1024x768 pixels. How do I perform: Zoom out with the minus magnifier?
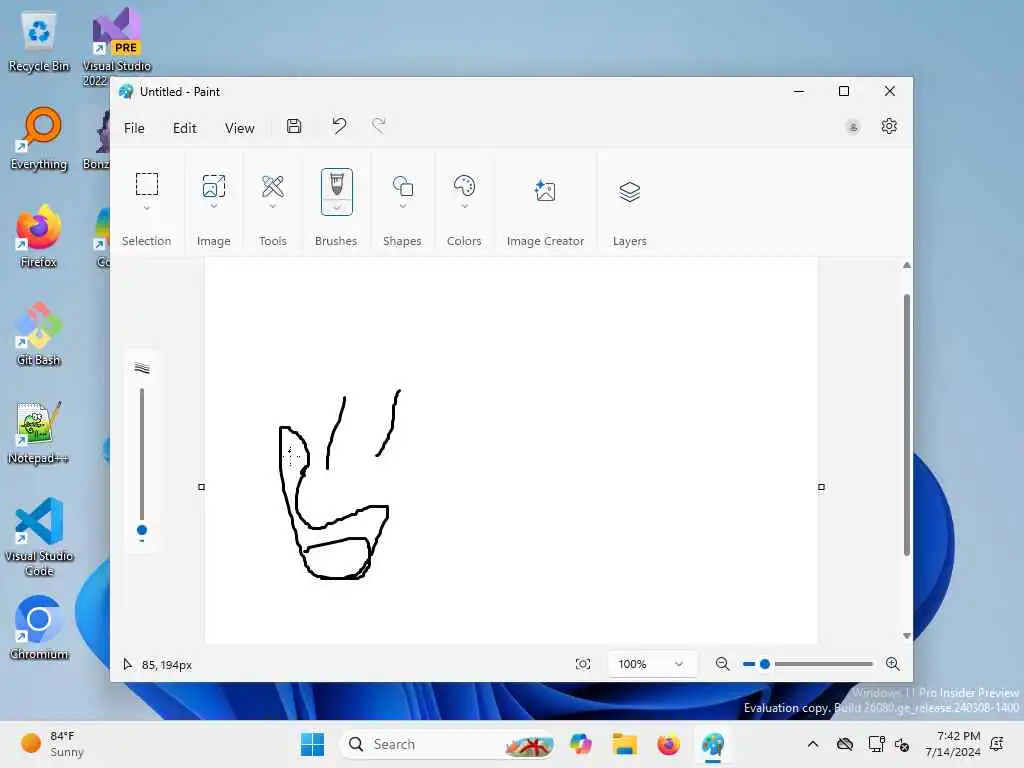click(722, 664)
